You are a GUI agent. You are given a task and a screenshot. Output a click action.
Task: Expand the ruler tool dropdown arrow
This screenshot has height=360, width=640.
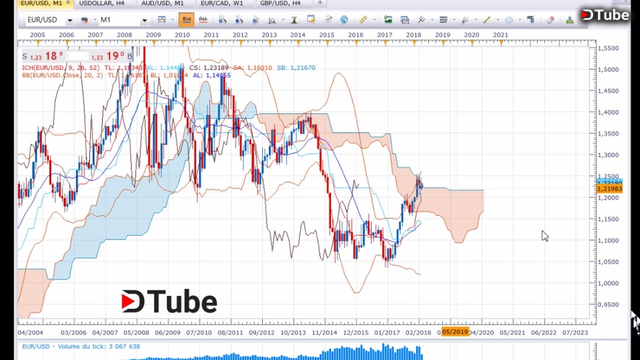click(x=374, y=20)
